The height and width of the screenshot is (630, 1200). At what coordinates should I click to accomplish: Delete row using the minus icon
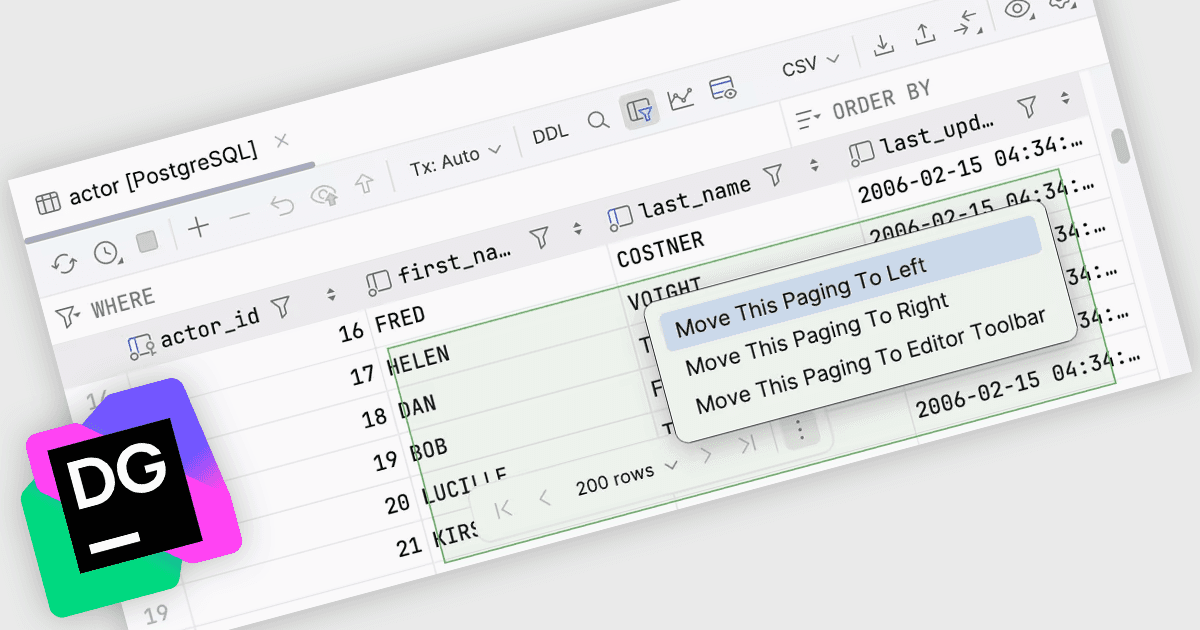(240, 217)
